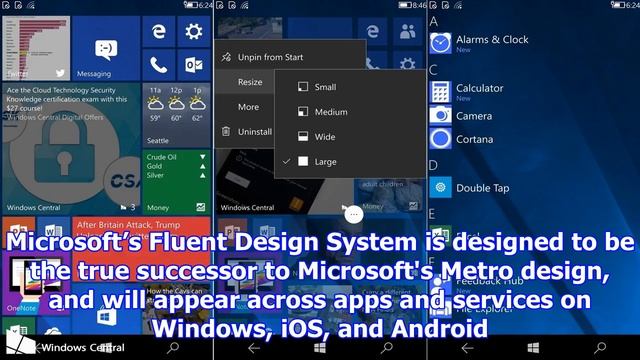Open Cortana from the app list
Viewport: 640px width, 360px height.
pyautogui.click(x=474, y=139)
